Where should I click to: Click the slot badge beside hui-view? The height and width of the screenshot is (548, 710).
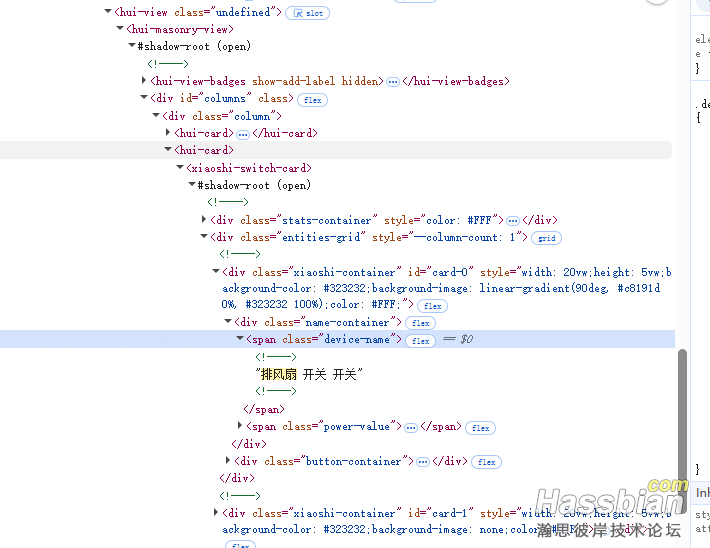(307, 13)
